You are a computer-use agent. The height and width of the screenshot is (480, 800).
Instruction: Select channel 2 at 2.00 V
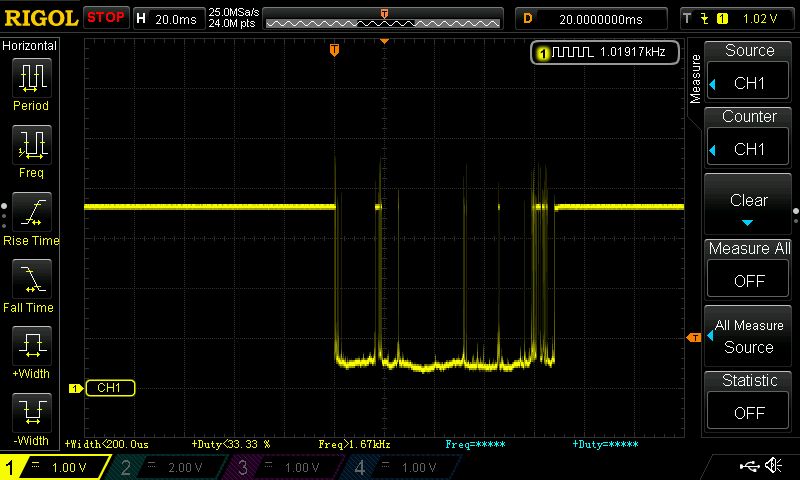pos(168,467)
